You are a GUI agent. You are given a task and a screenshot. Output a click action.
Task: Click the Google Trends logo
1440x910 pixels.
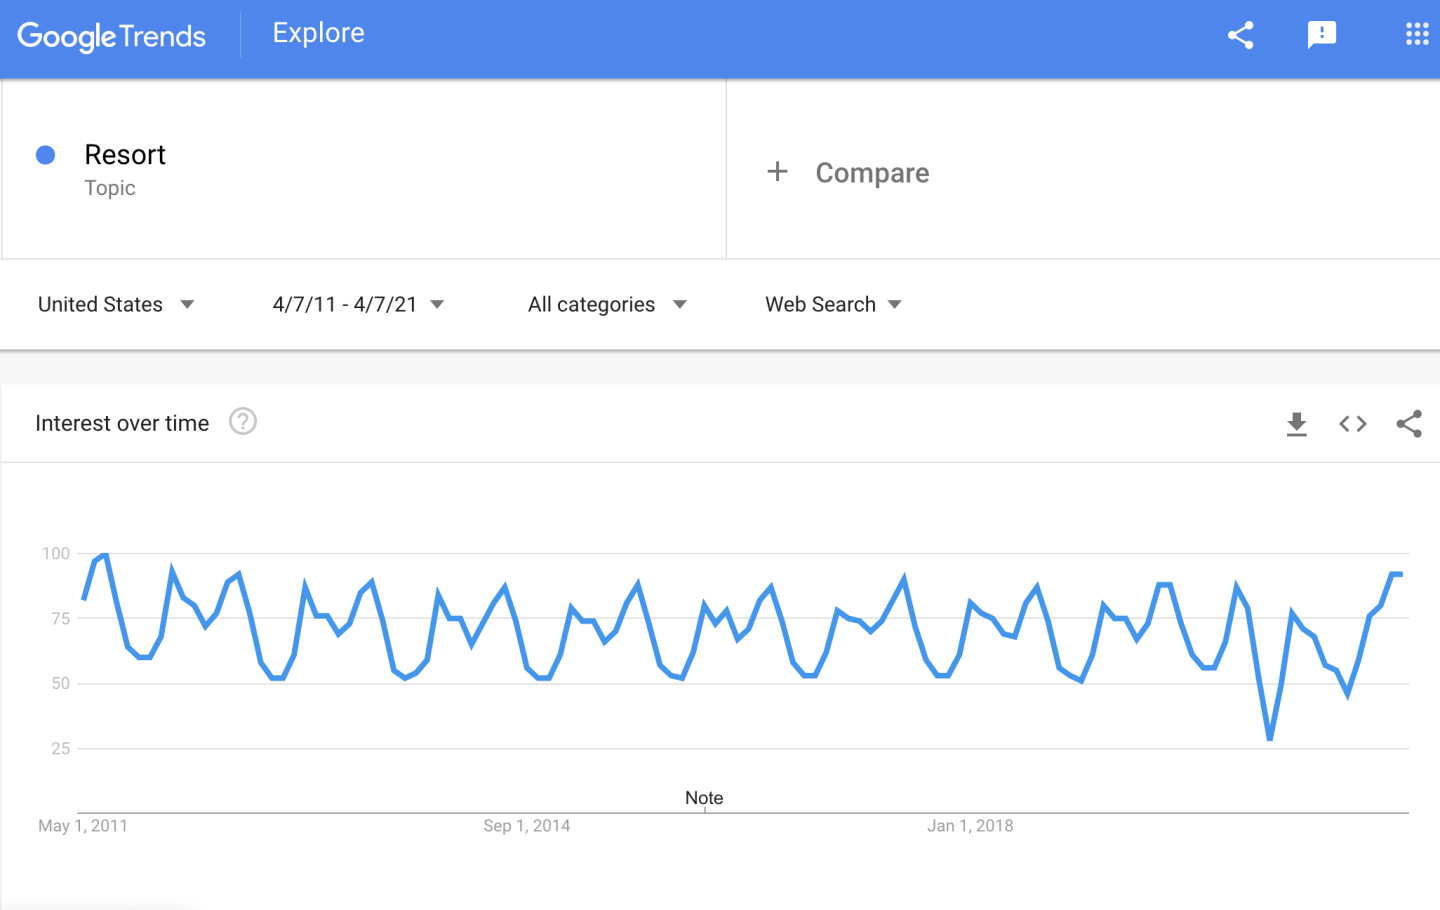click(x=111, y=37)
